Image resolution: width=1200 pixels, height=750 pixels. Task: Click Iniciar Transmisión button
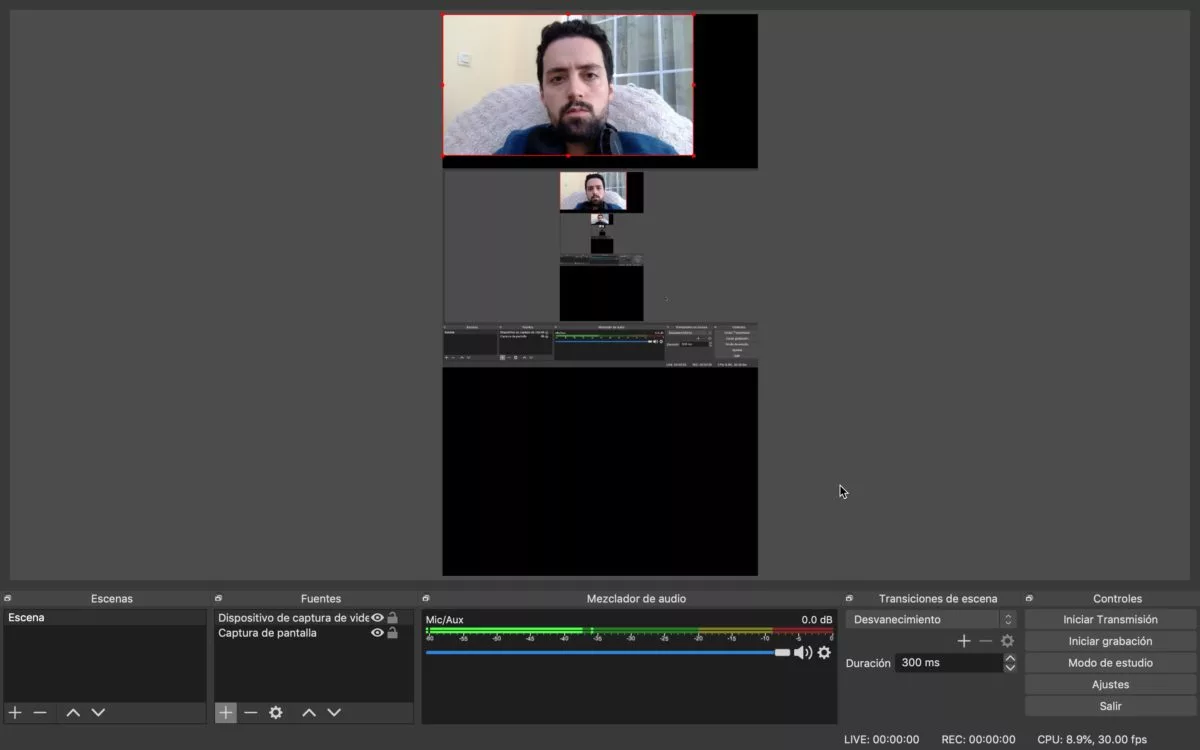[1110, 620]
